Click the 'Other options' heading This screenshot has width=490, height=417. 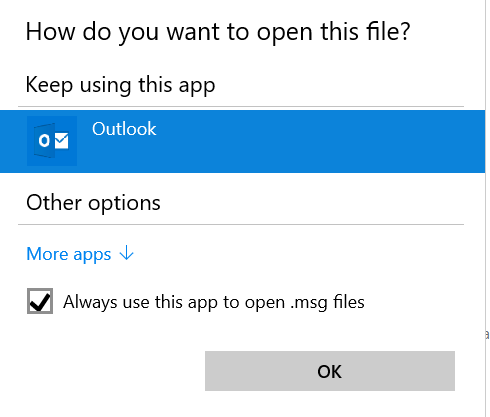pos(93,203)
